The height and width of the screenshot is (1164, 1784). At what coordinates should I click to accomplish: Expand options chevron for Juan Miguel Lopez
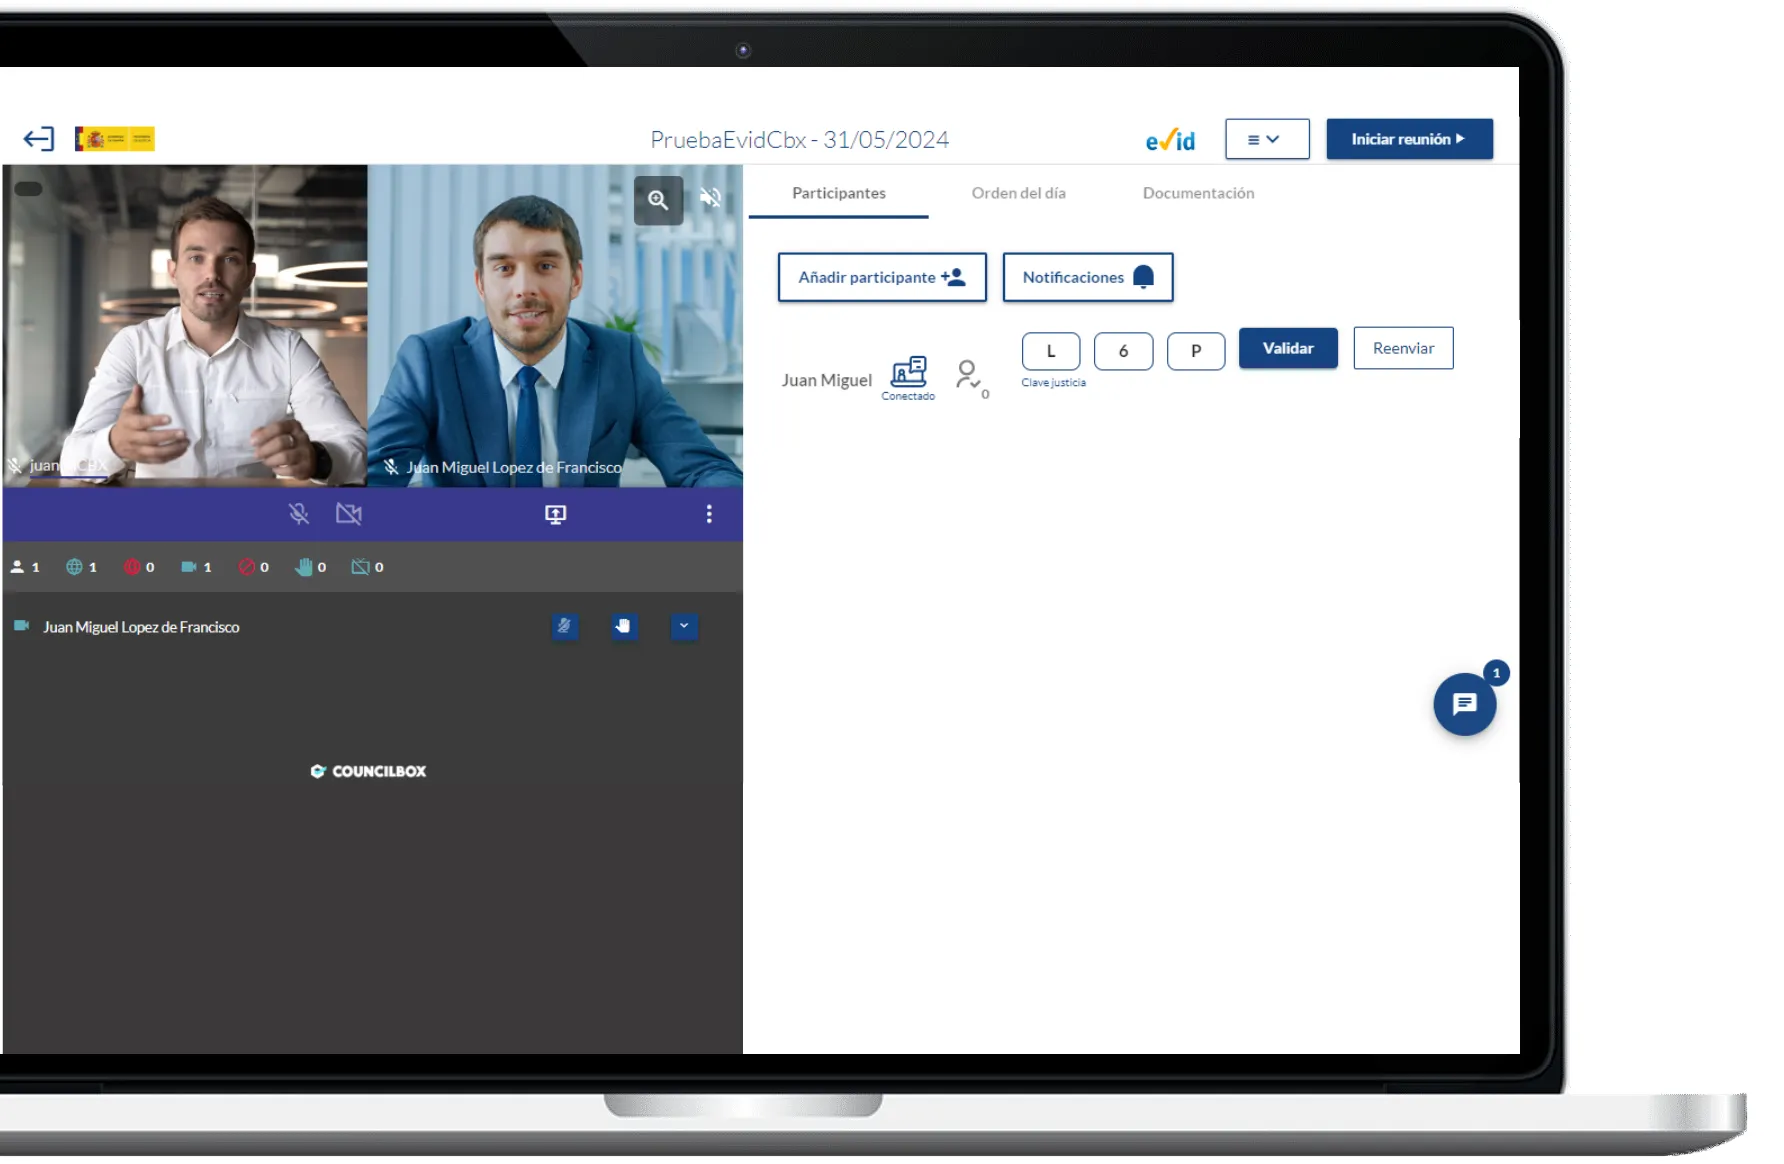[x=684, y=627]
